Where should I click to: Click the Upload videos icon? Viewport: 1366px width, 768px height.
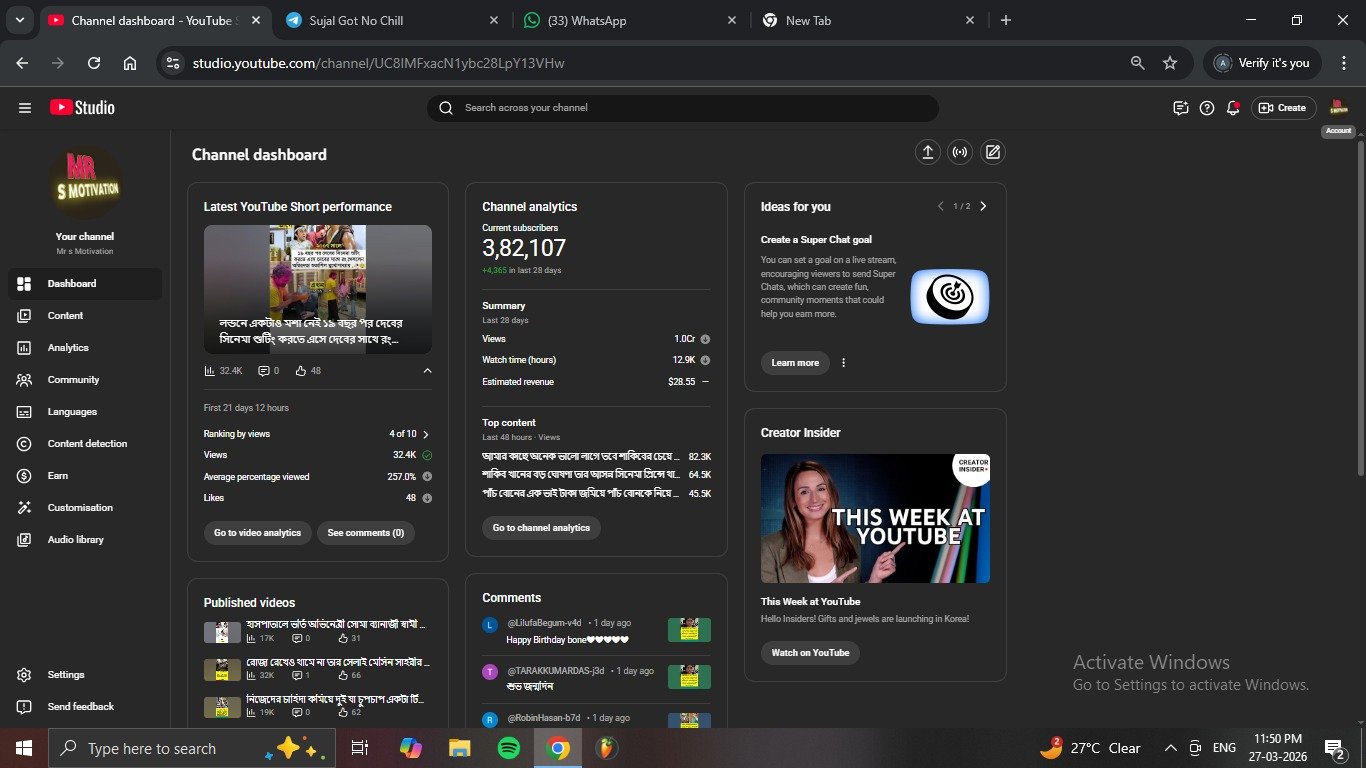[x=927, y=152]
